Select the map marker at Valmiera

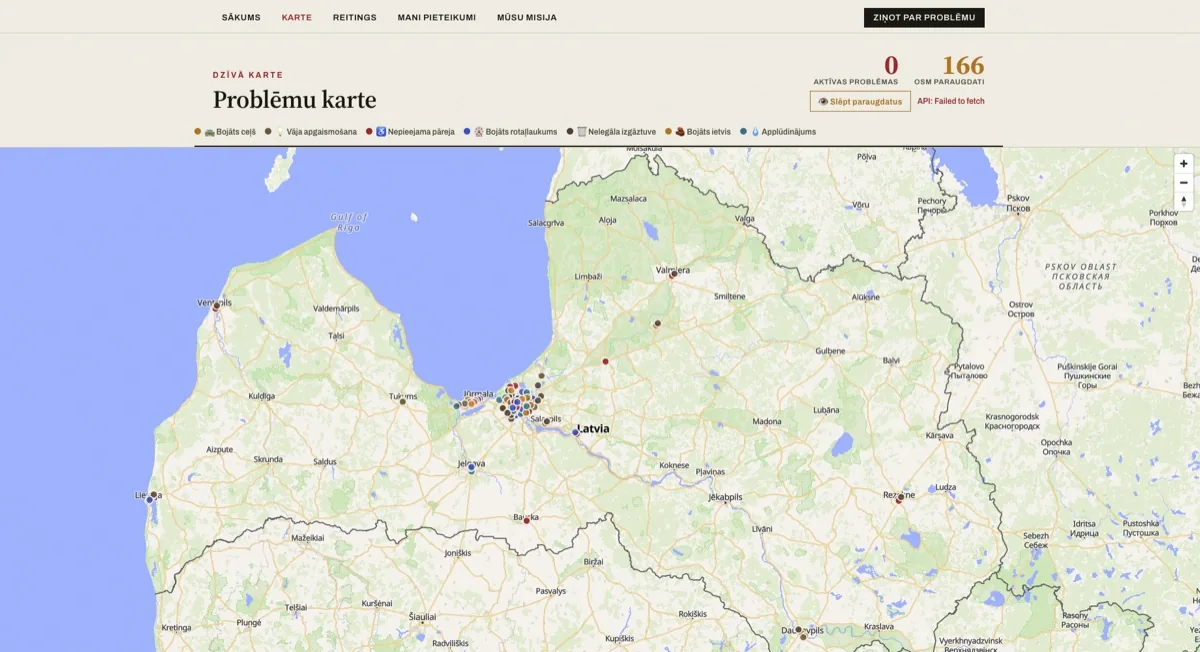673,275
